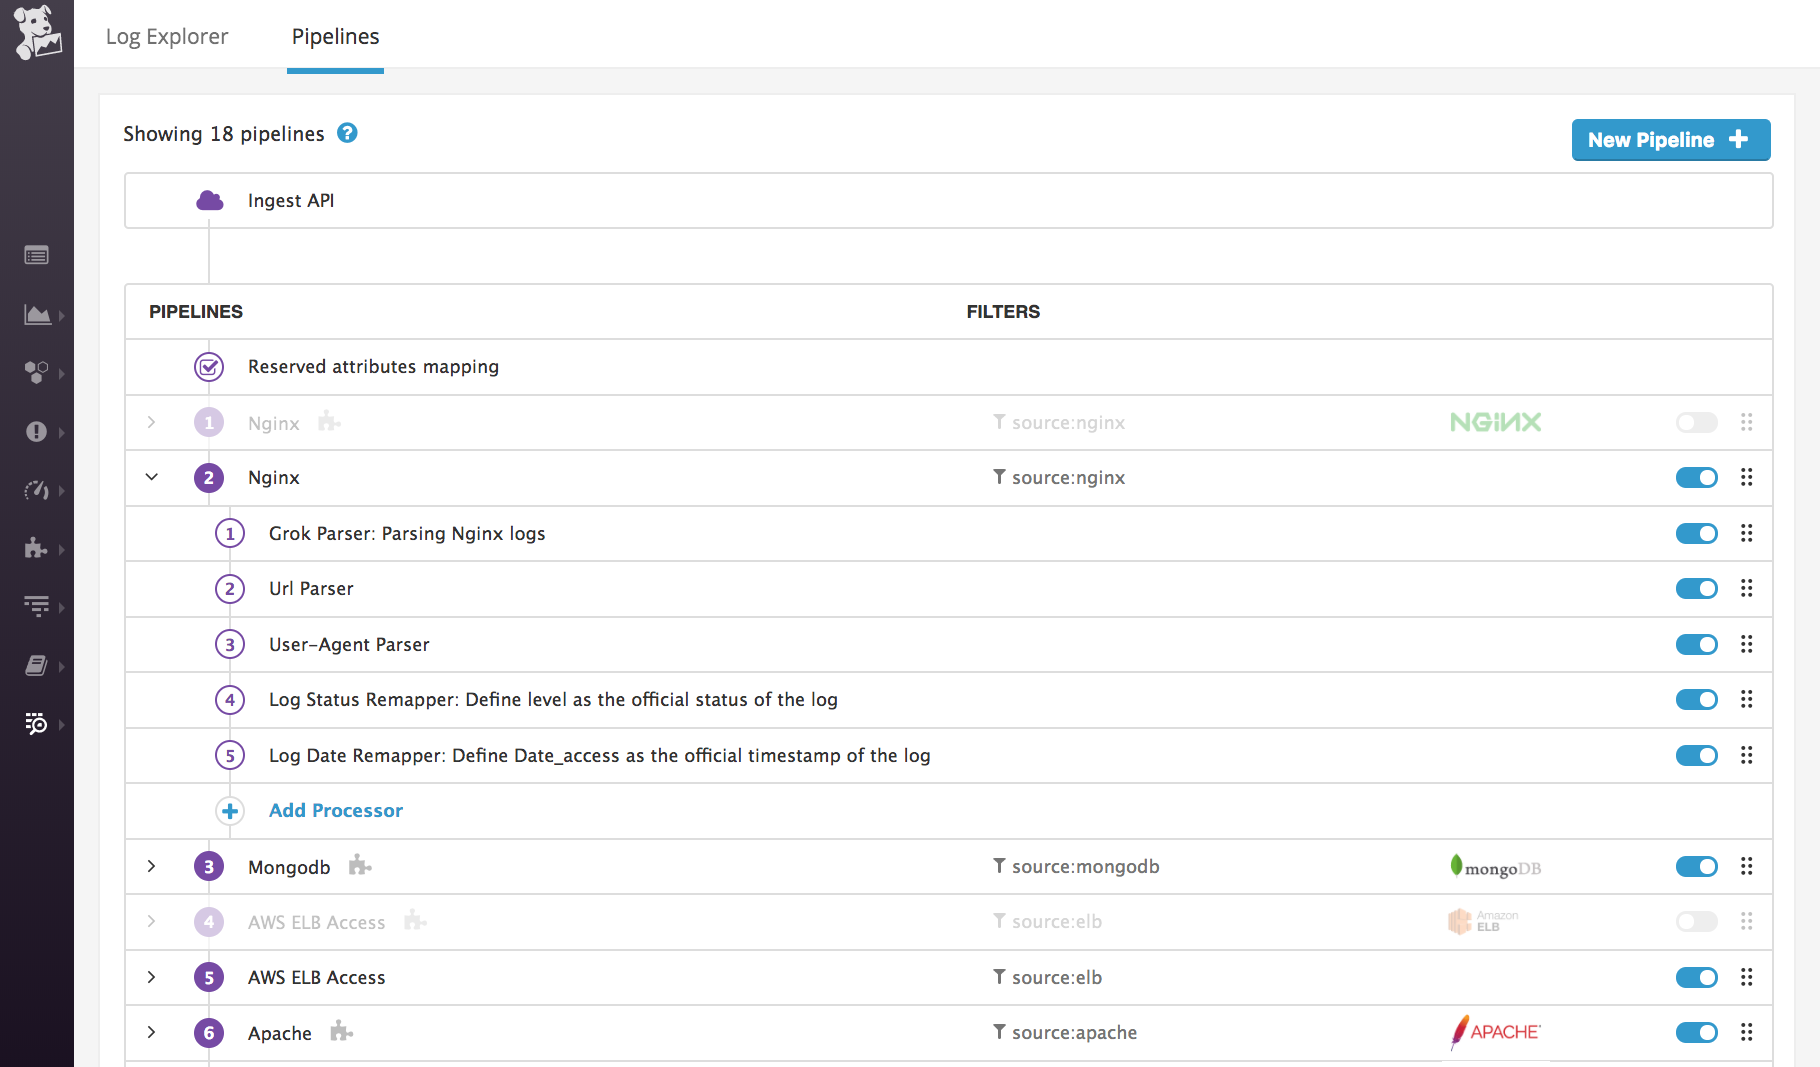
Task: Click the New Pipeline button
Action: tap(1670, 140)
